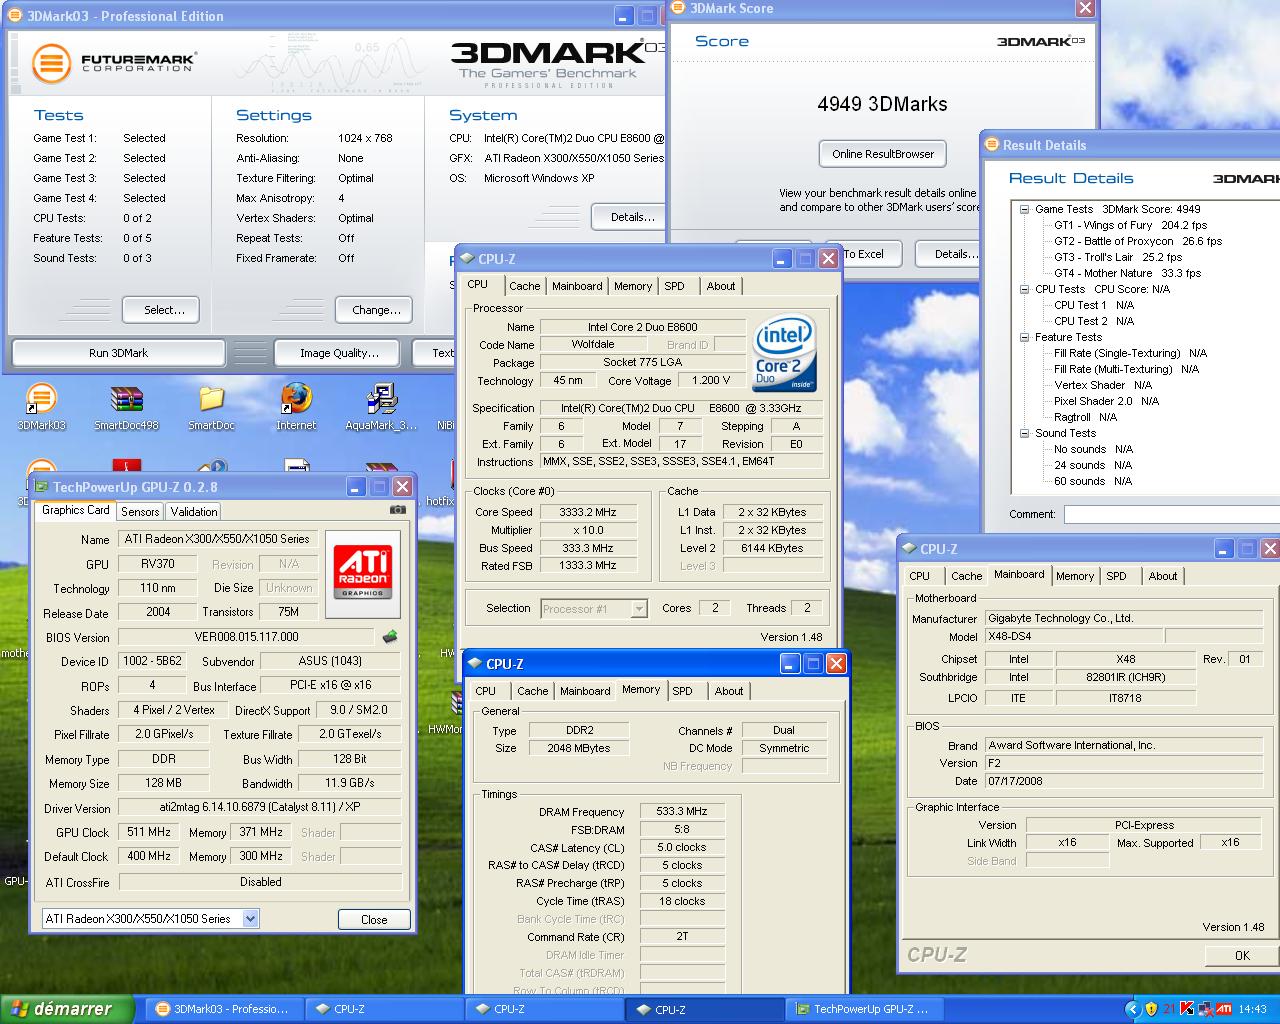1280x1024 pixels.
Task: Select GT1 - Wings of Fury result
Action: click(1130, 225)
